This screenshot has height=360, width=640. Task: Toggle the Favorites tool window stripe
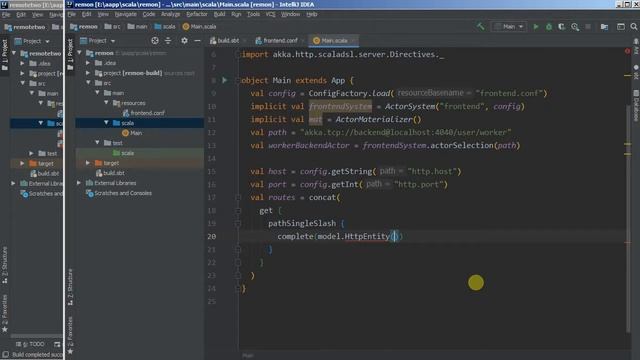(x=70, y=335)
